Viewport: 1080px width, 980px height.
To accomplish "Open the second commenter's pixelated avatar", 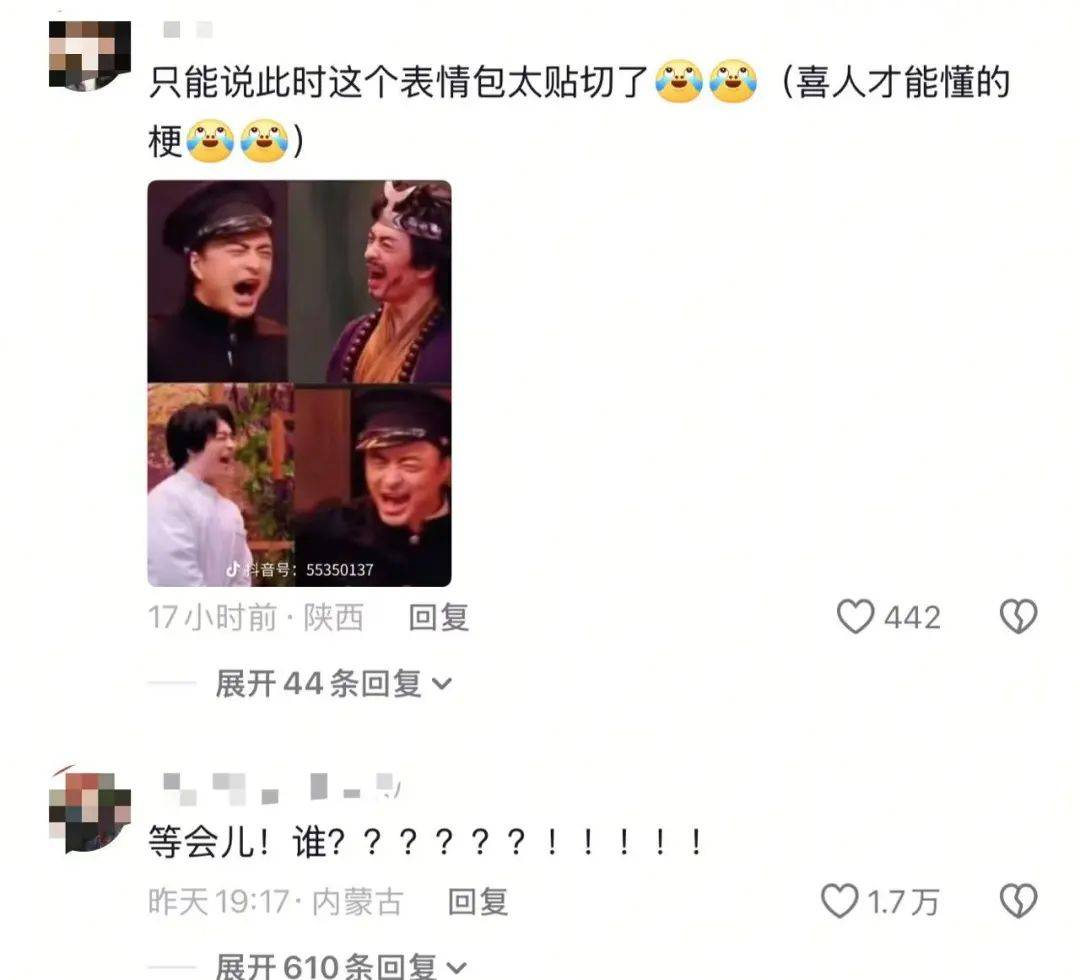I will click(x=90, y=809).
